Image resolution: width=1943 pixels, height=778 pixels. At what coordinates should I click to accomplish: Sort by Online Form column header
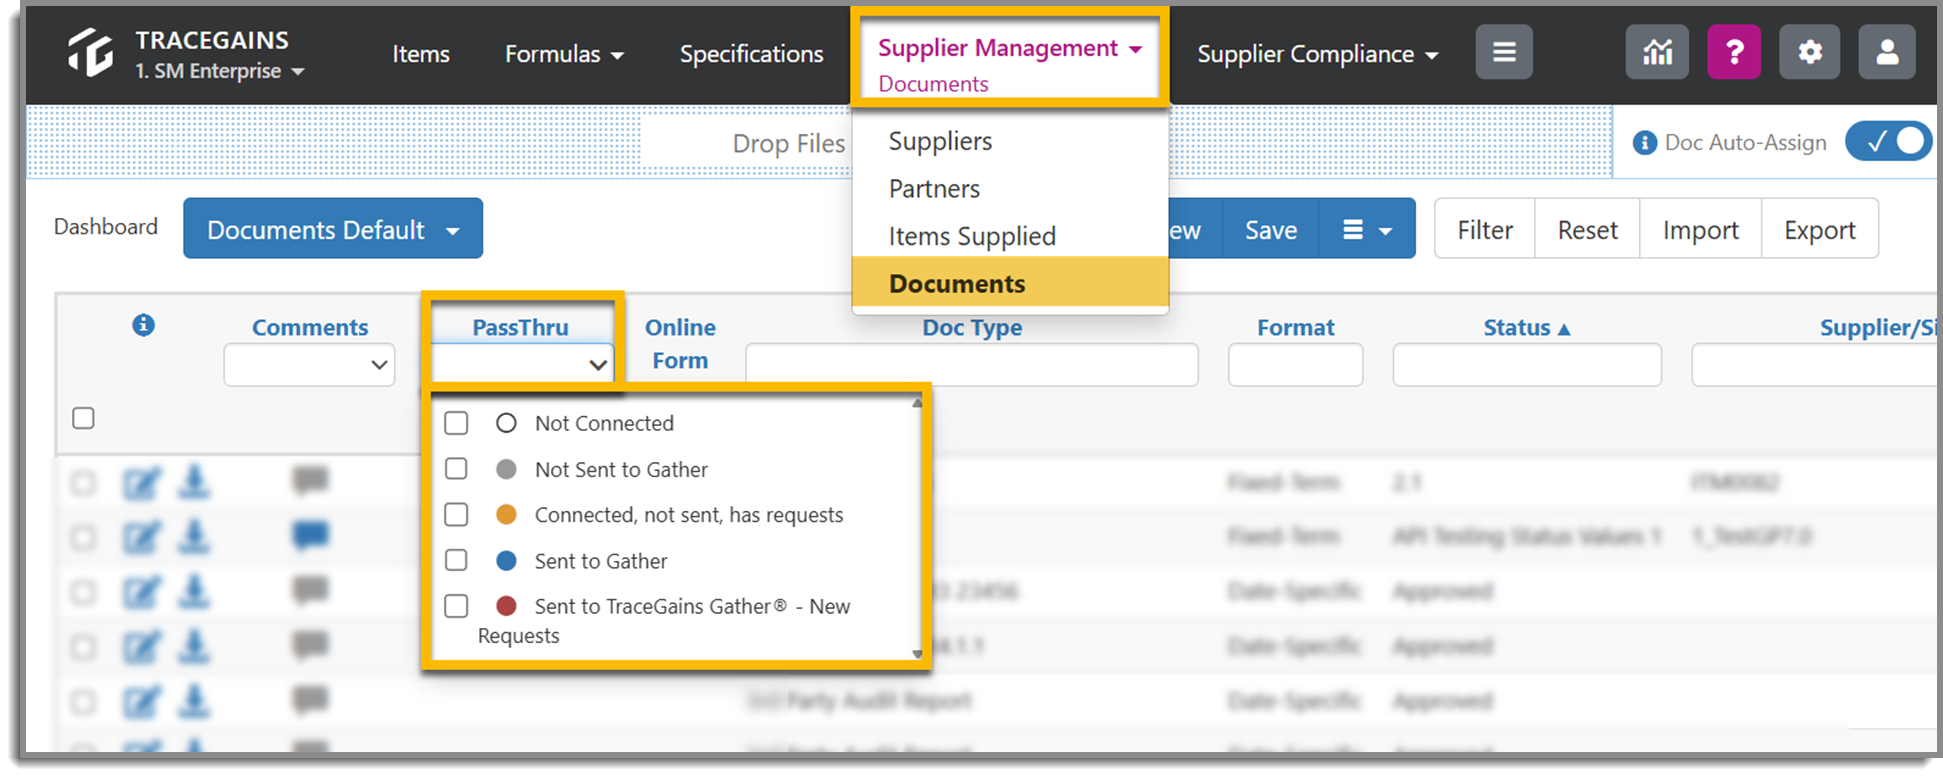click(680, 343)
